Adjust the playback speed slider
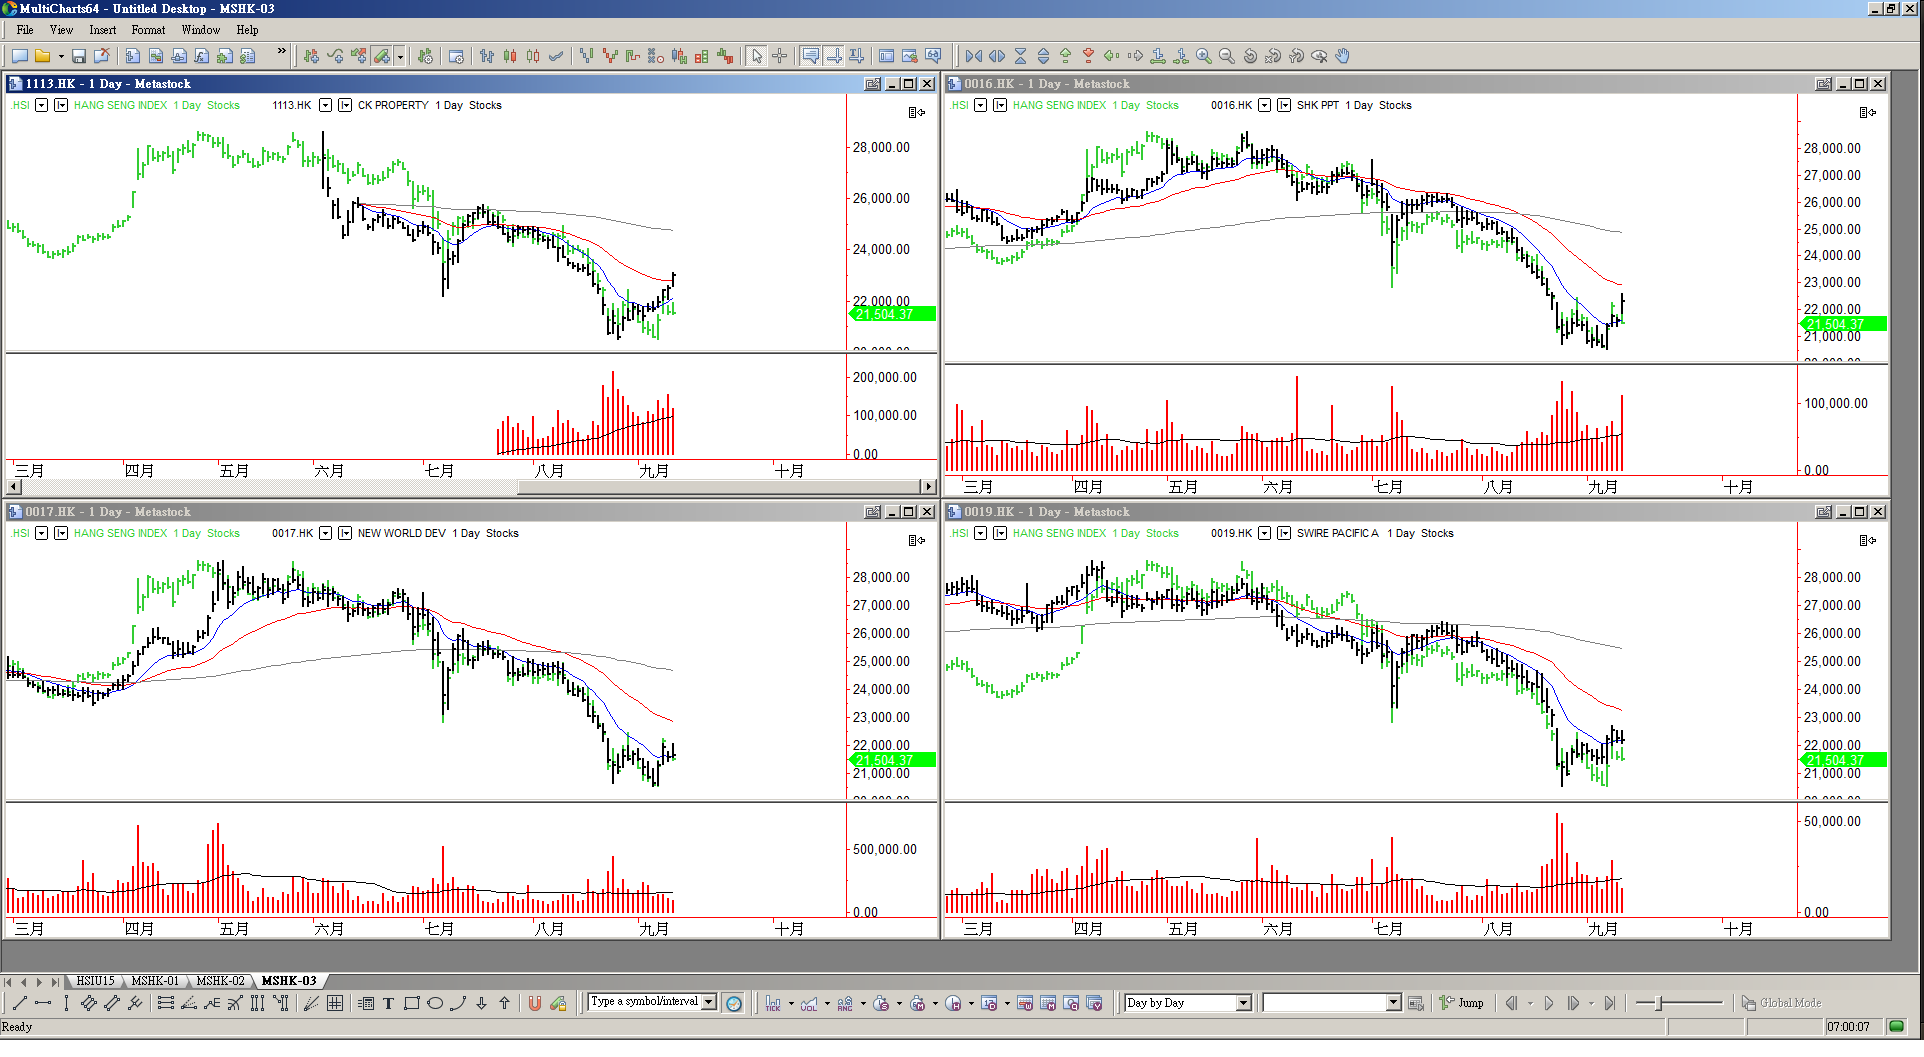Image resolution: width=1924 pixels, height=1057 pixels. [x=1660, y=1003]
